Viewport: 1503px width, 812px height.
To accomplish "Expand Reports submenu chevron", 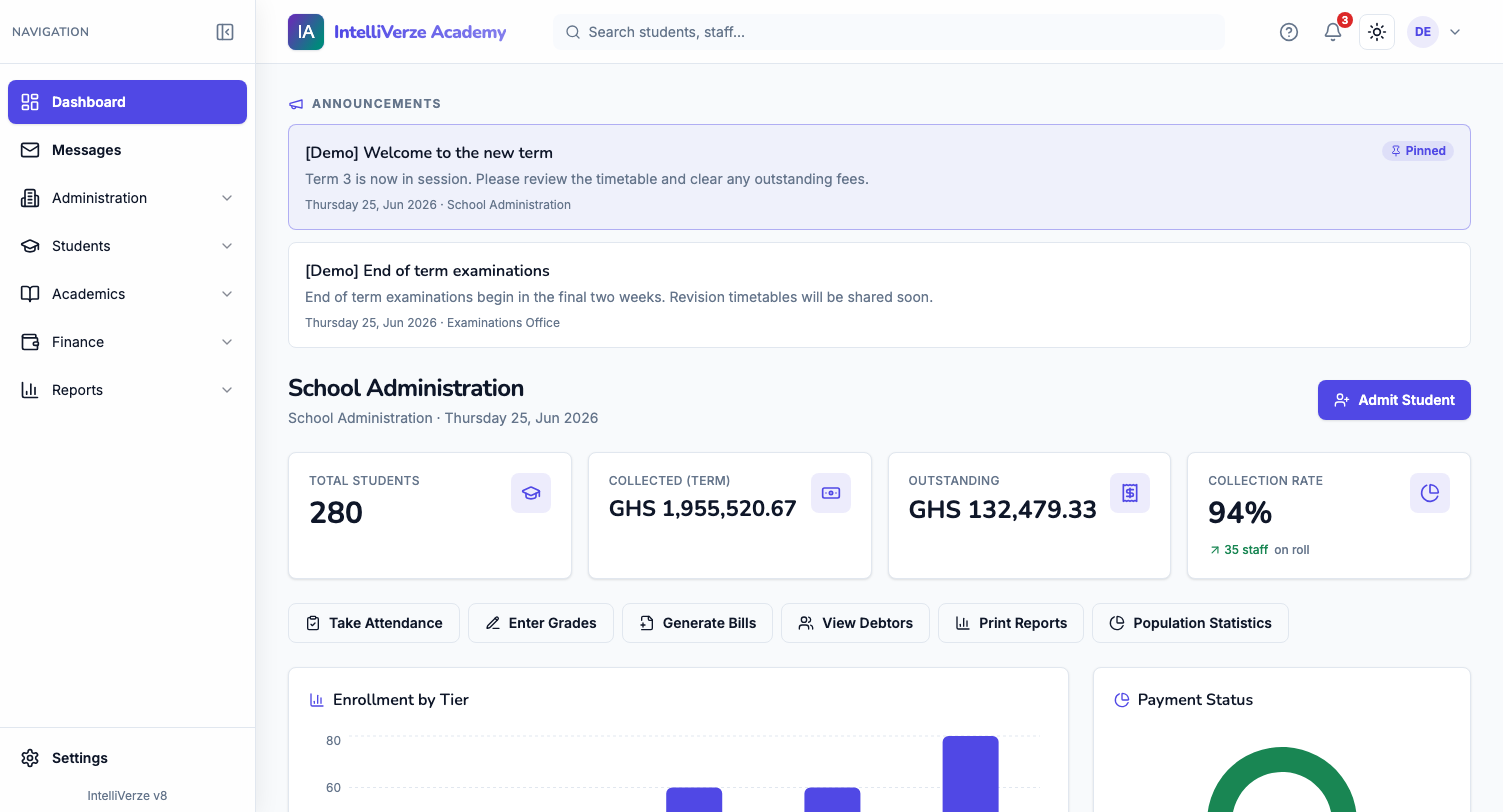I will pos(227,390).
